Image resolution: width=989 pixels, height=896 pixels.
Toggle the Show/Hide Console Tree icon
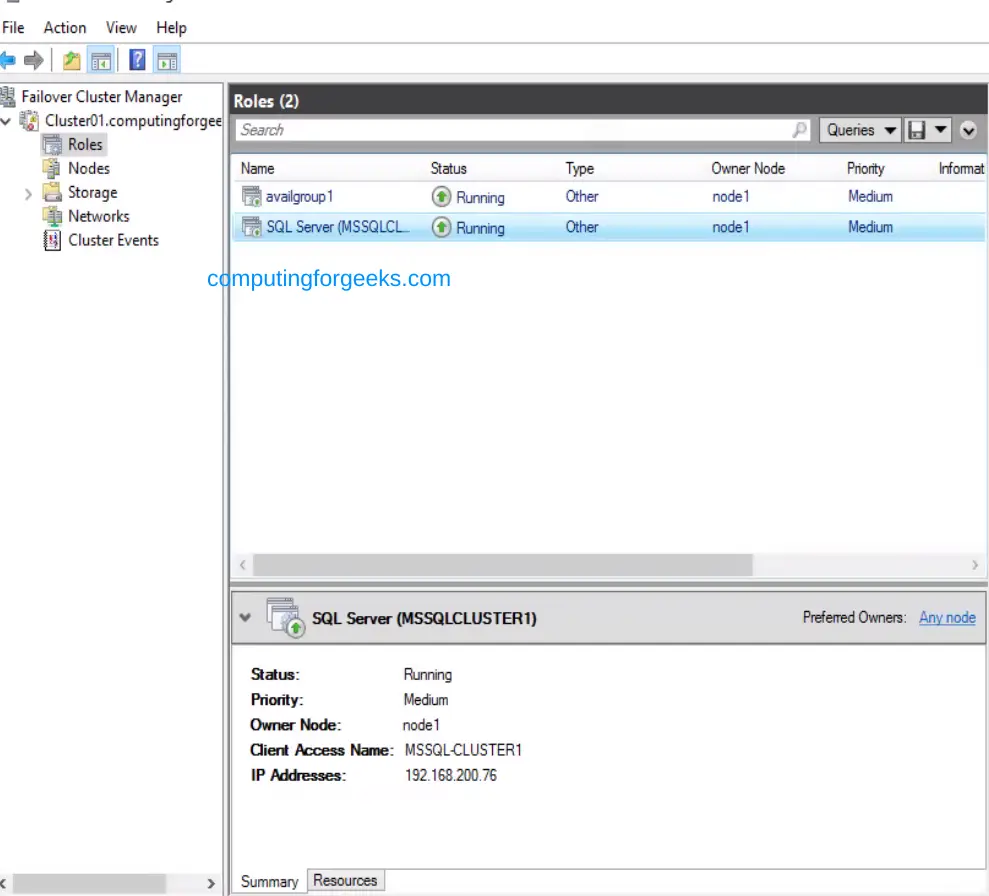coord(101,61)
